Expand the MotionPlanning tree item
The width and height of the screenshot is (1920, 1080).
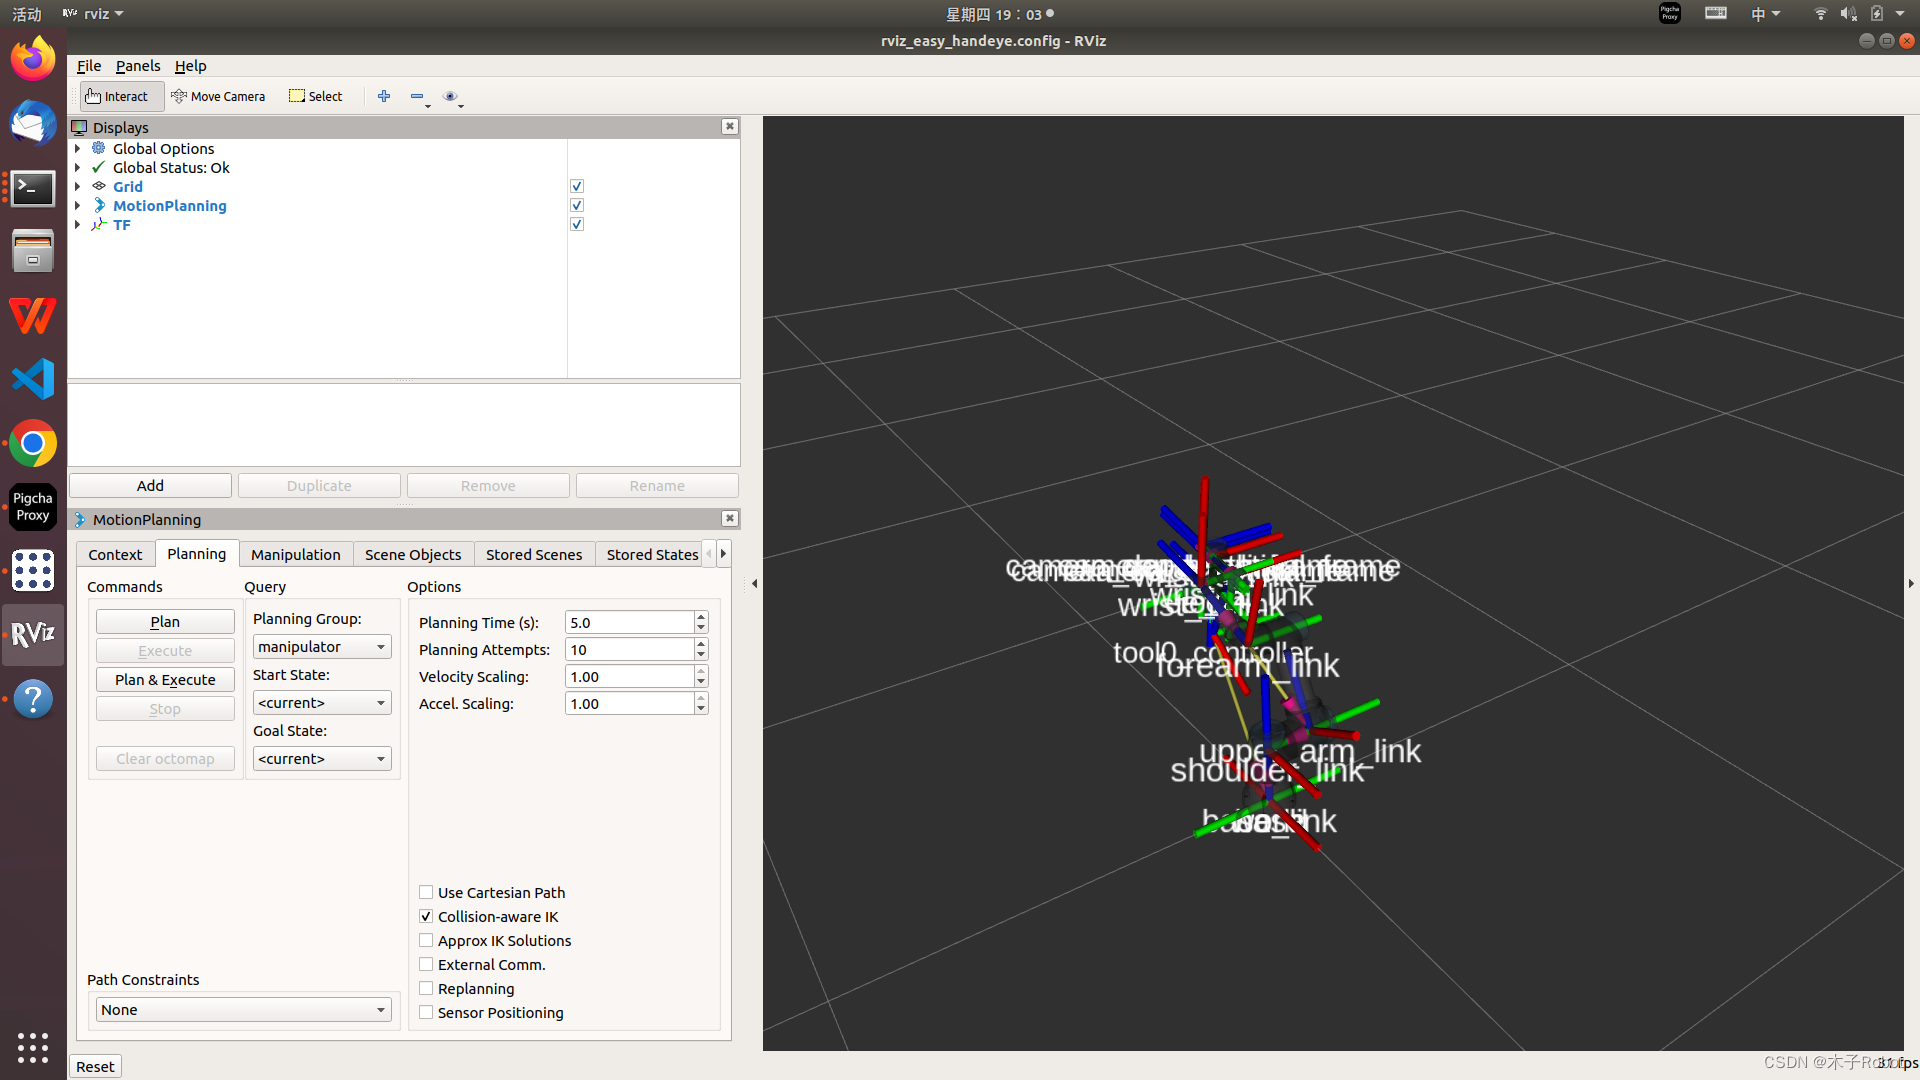pos(77,205)
